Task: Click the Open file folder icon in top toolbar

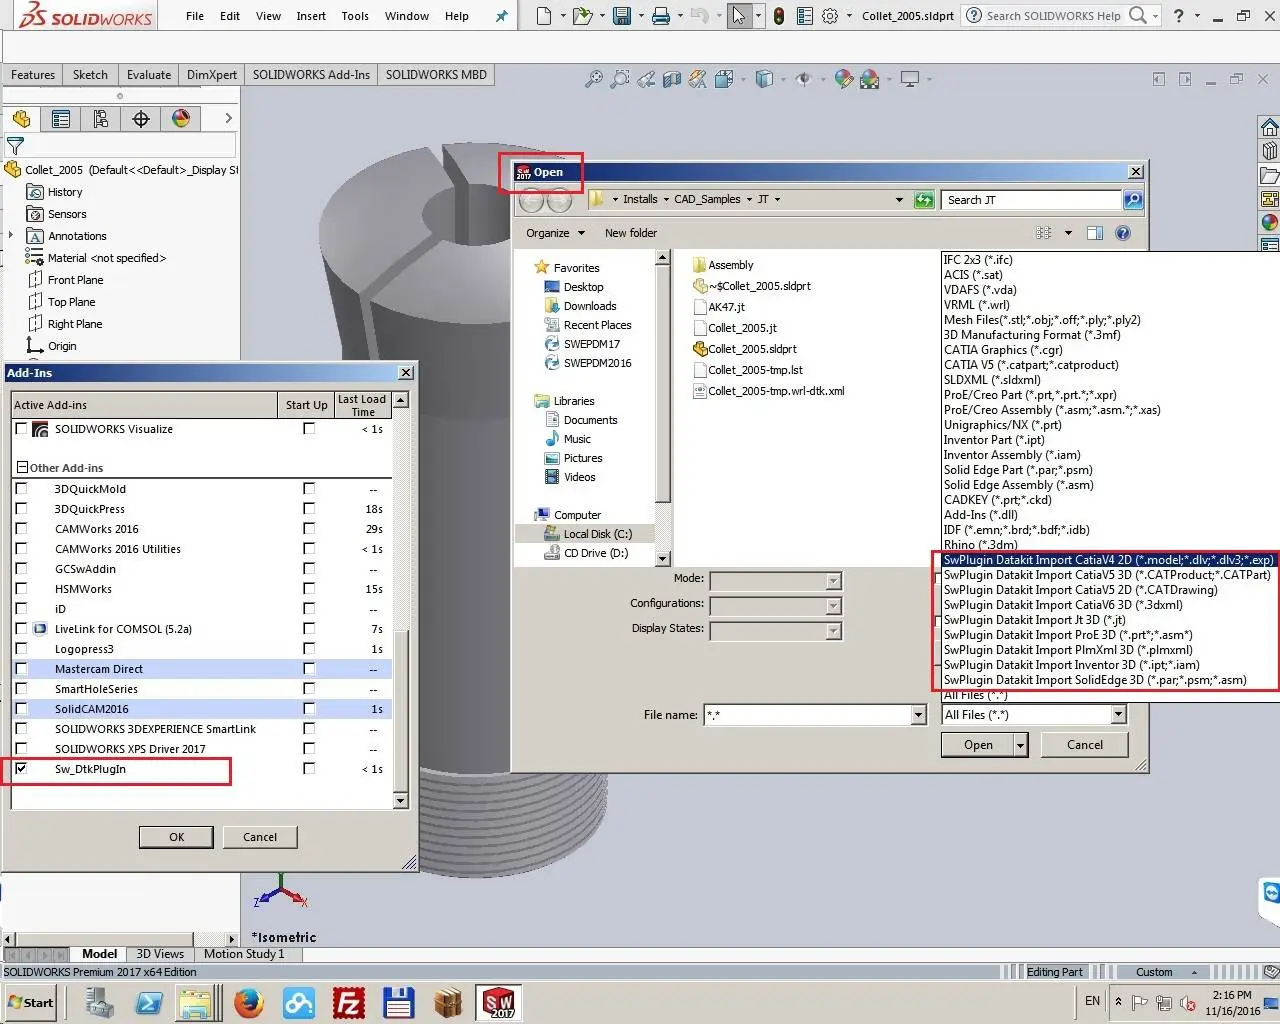Action: tap(581, 16)
